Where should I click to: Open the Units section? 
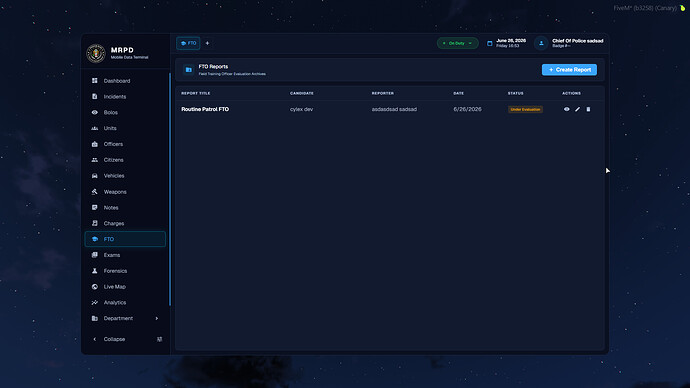pos(125,128)
